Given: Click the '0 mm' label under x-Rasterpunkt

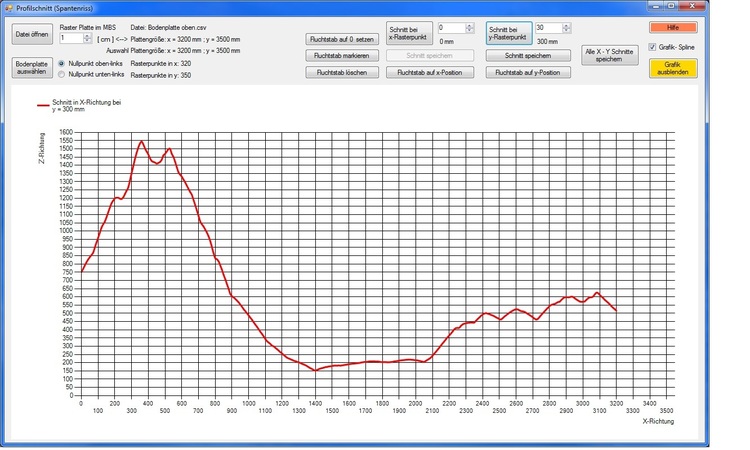Looking at the screenshot, I should click(446, 42).
